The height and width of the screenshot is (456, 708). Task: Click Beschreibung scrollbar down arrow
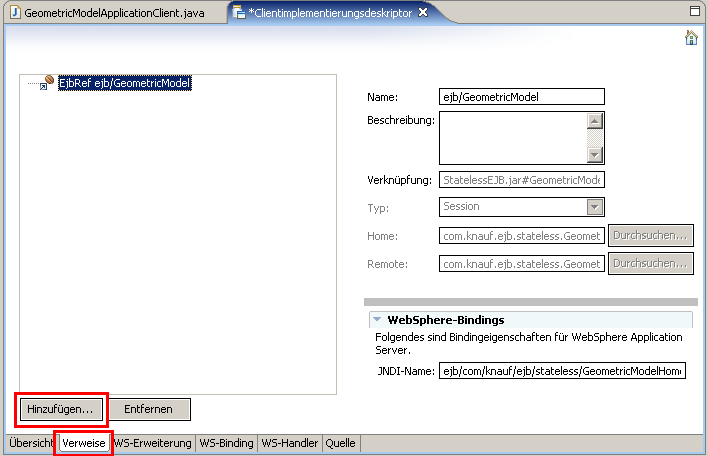[595, 155]
